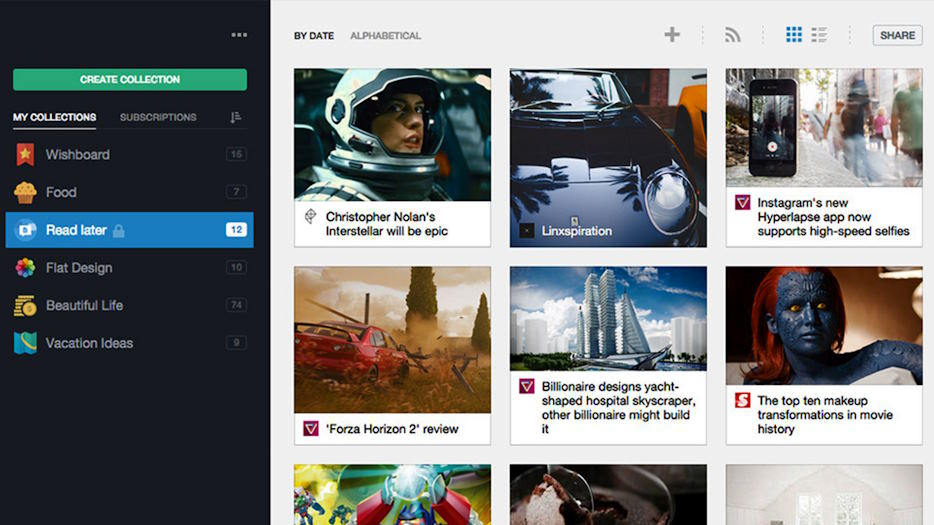Click source icon on Interstellar card
This screenshot has width=934, height=525.
point(310,216)
